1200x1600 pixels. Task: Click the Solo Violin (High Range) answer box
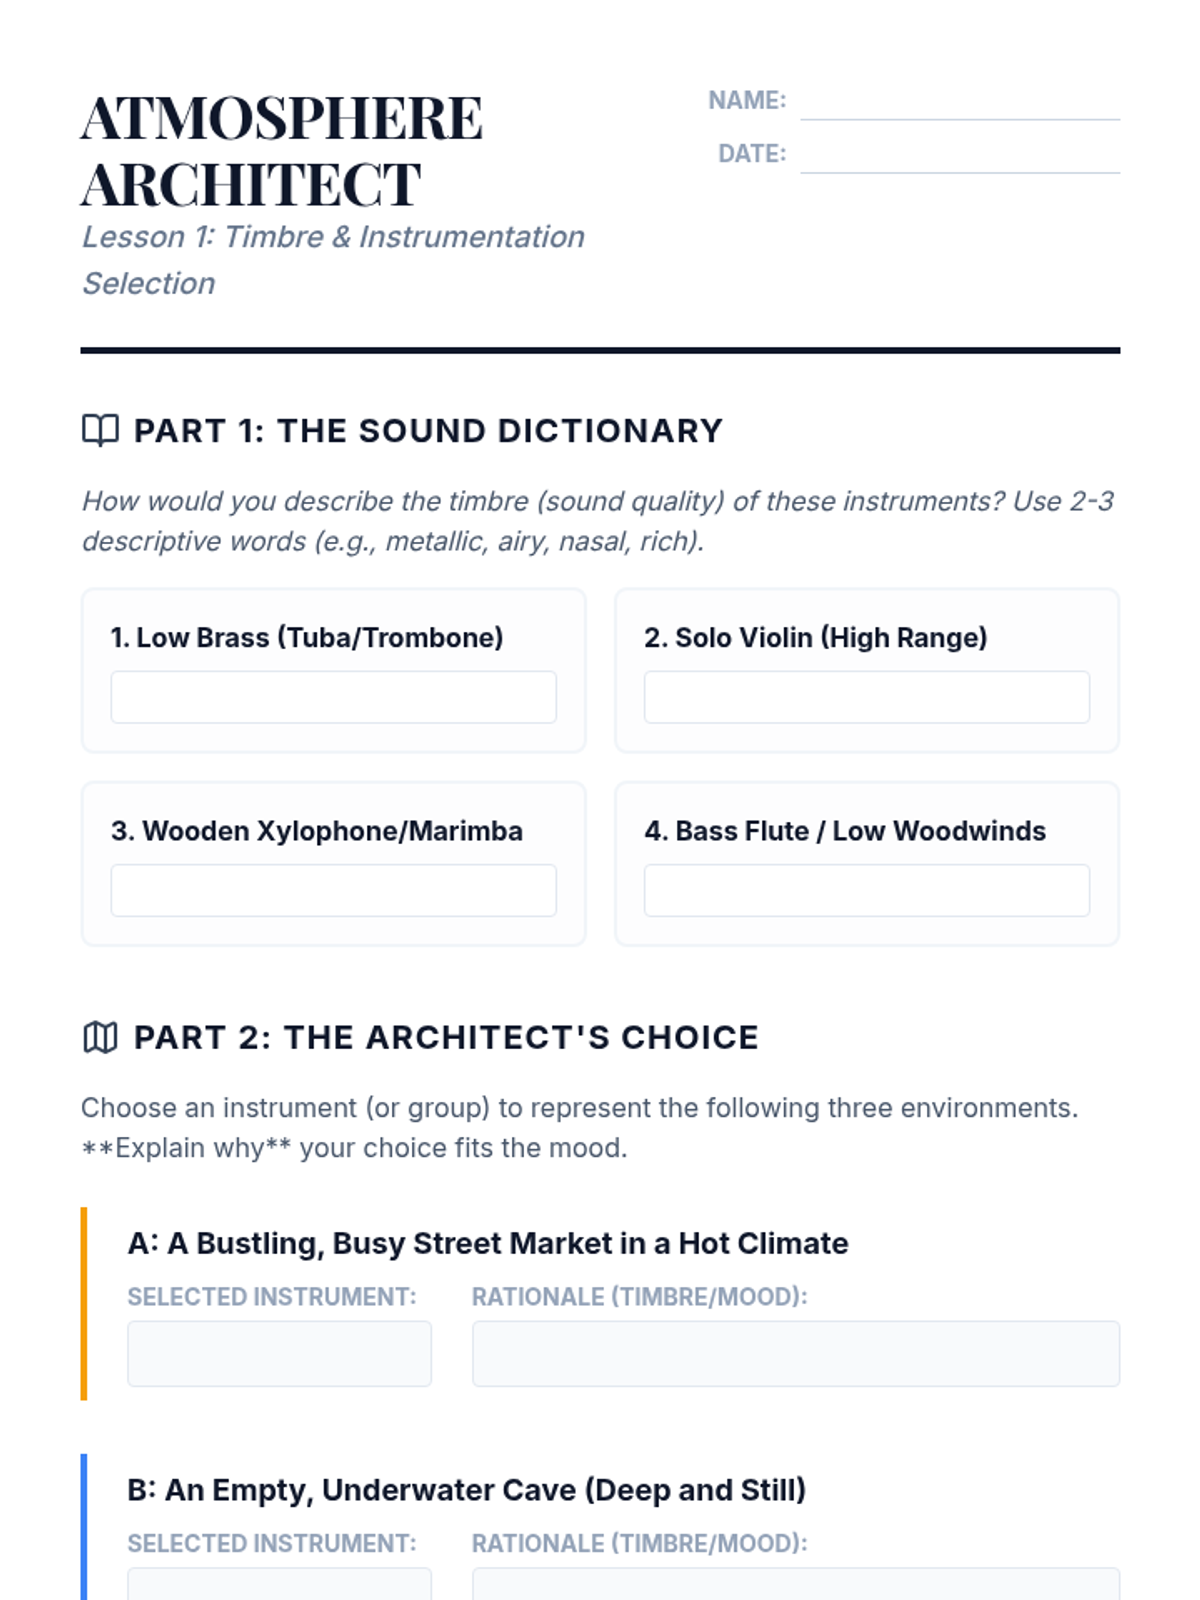866,697
